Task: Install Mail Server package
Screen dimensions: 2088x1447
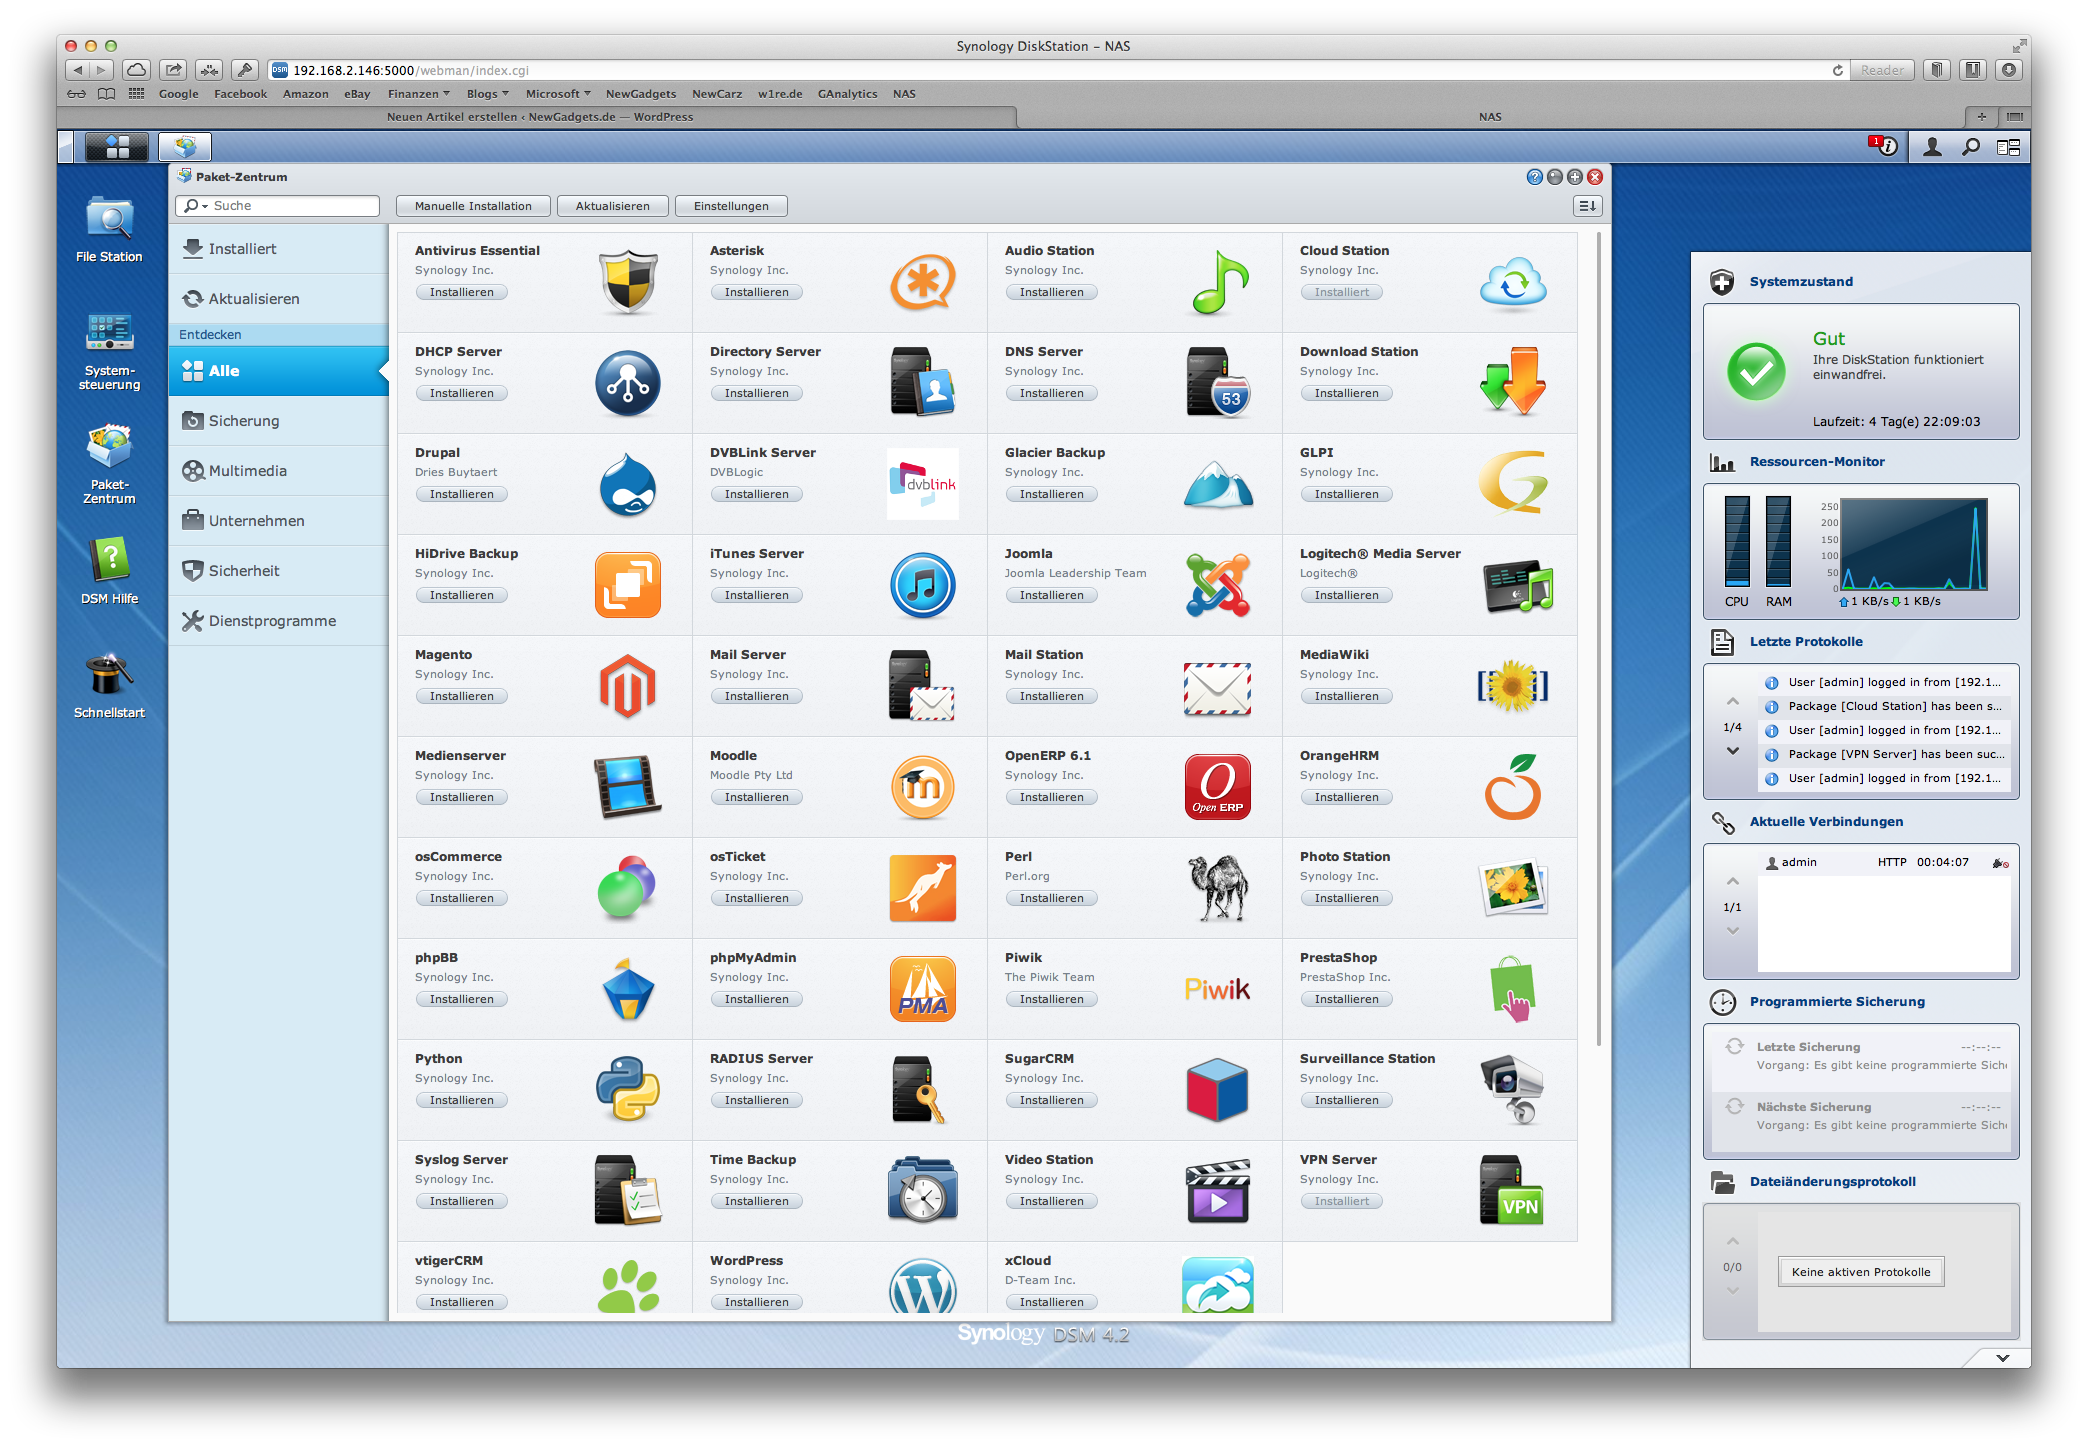Action: [x=756, y=696]
